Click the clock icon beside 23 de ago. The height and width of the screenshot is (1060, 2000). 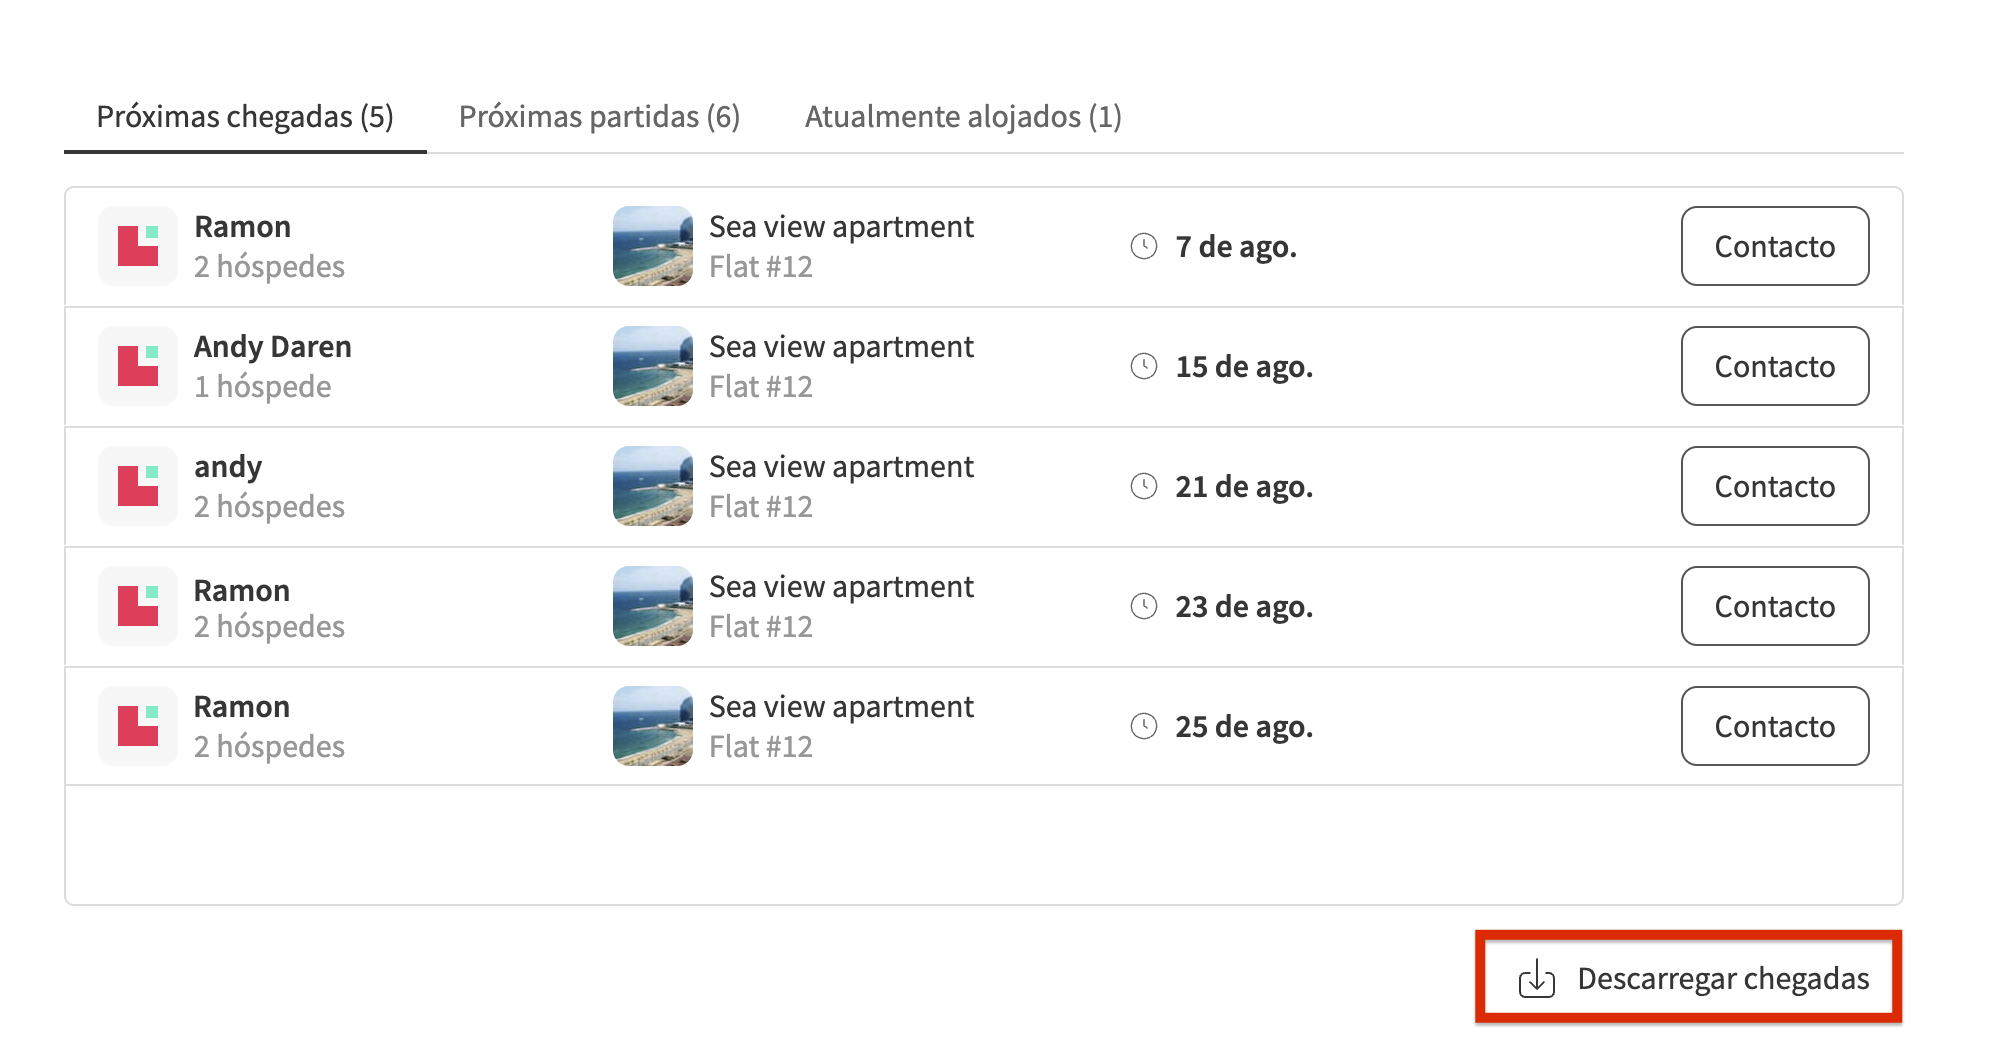pos(1146,606)
